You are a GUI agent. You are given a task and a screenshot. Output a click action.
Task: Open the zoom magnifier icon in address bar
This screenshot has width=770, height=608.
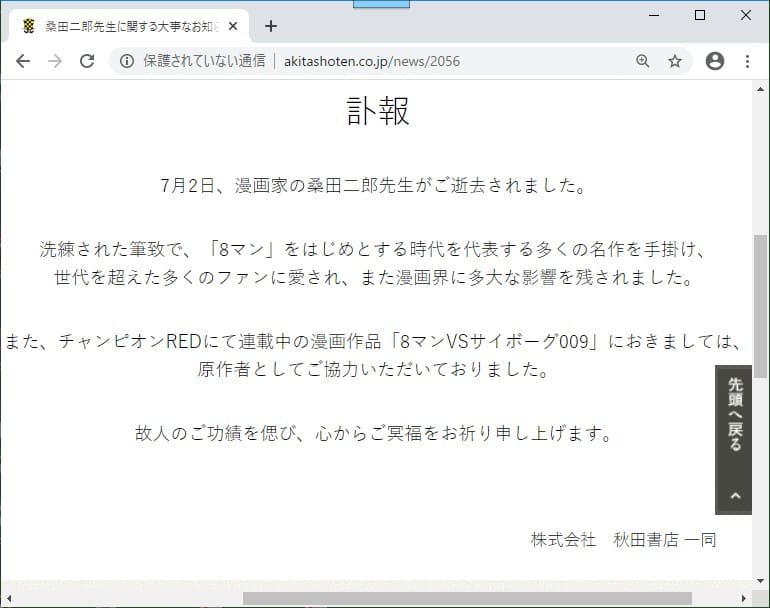click(642, 61)
